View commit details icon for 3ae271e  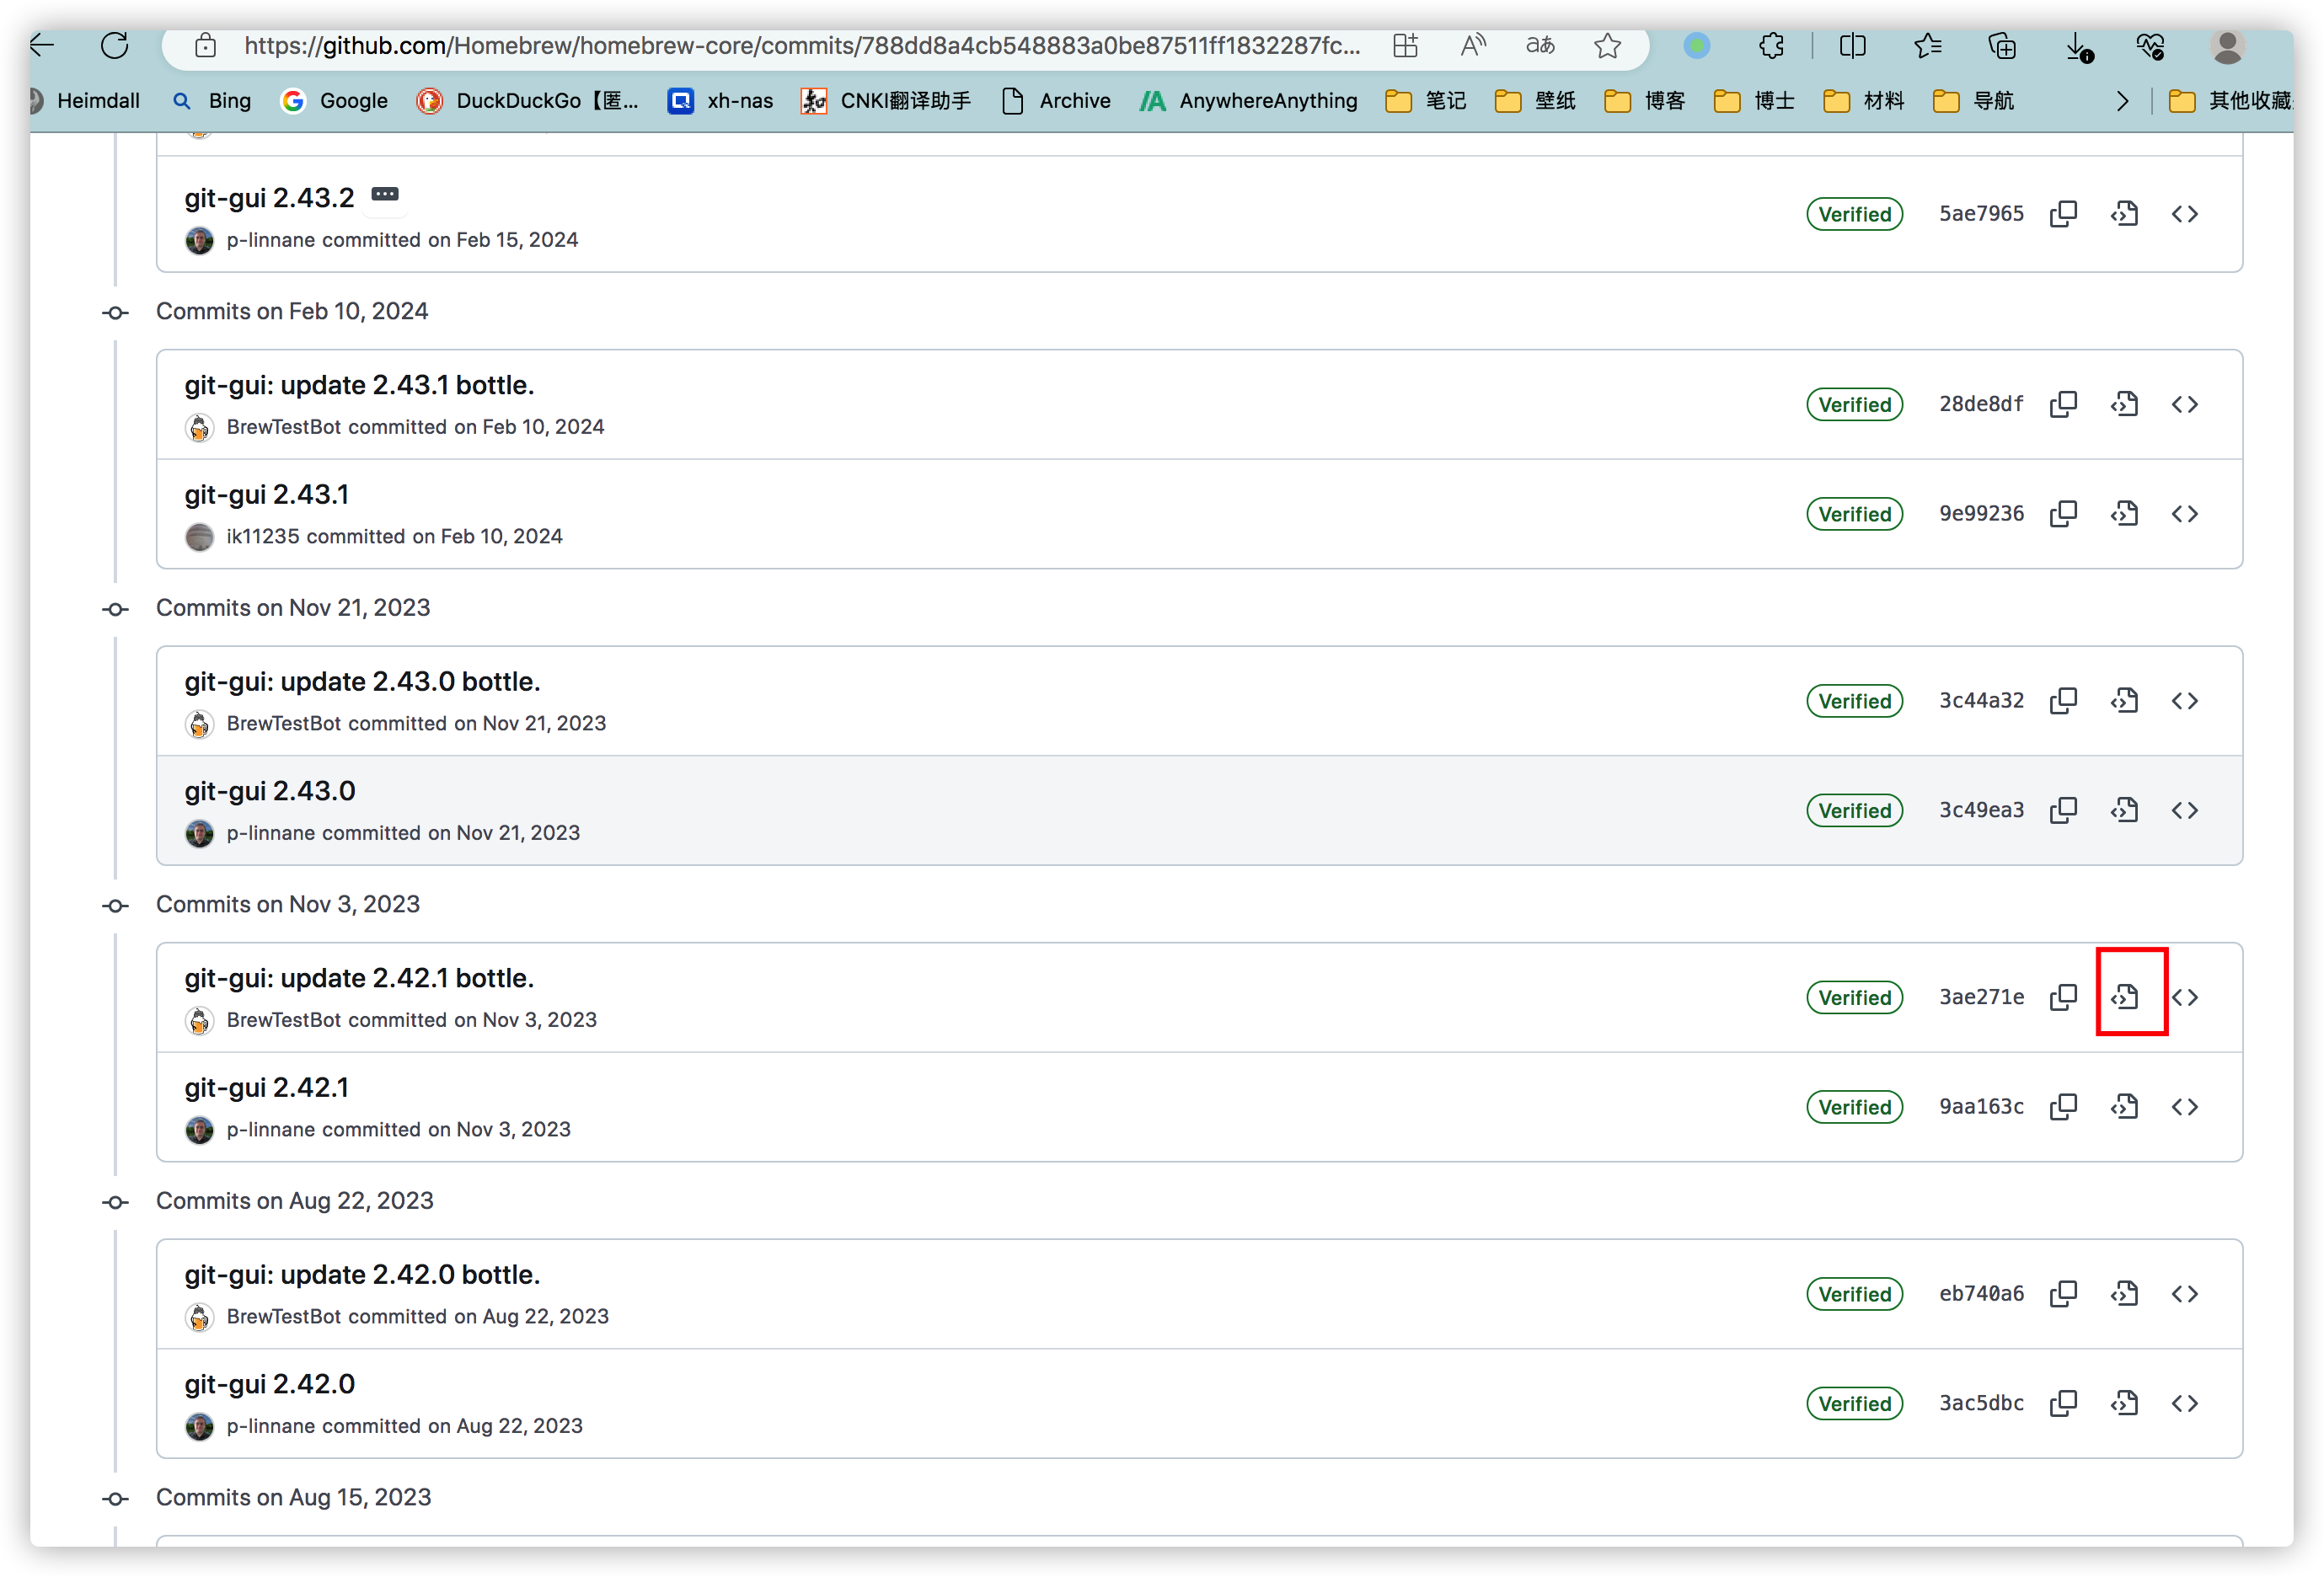pyautogui.click(x=2125, y=997)
